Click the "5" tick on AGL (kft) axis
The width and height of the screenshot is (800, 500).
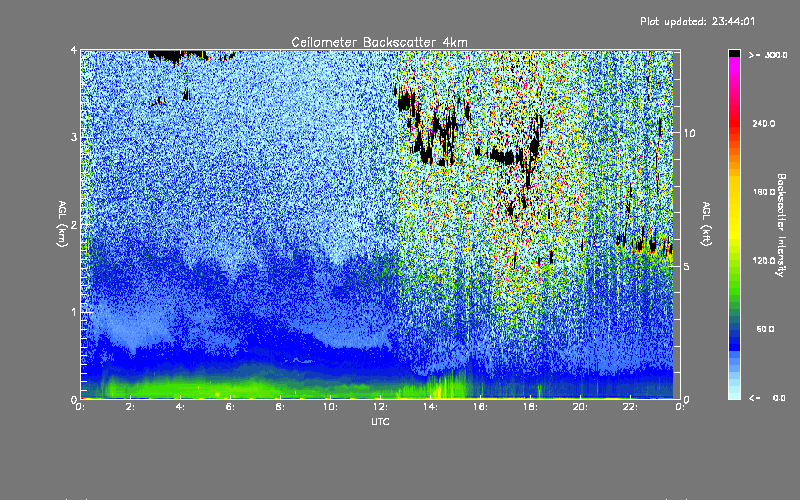[686, 266]
